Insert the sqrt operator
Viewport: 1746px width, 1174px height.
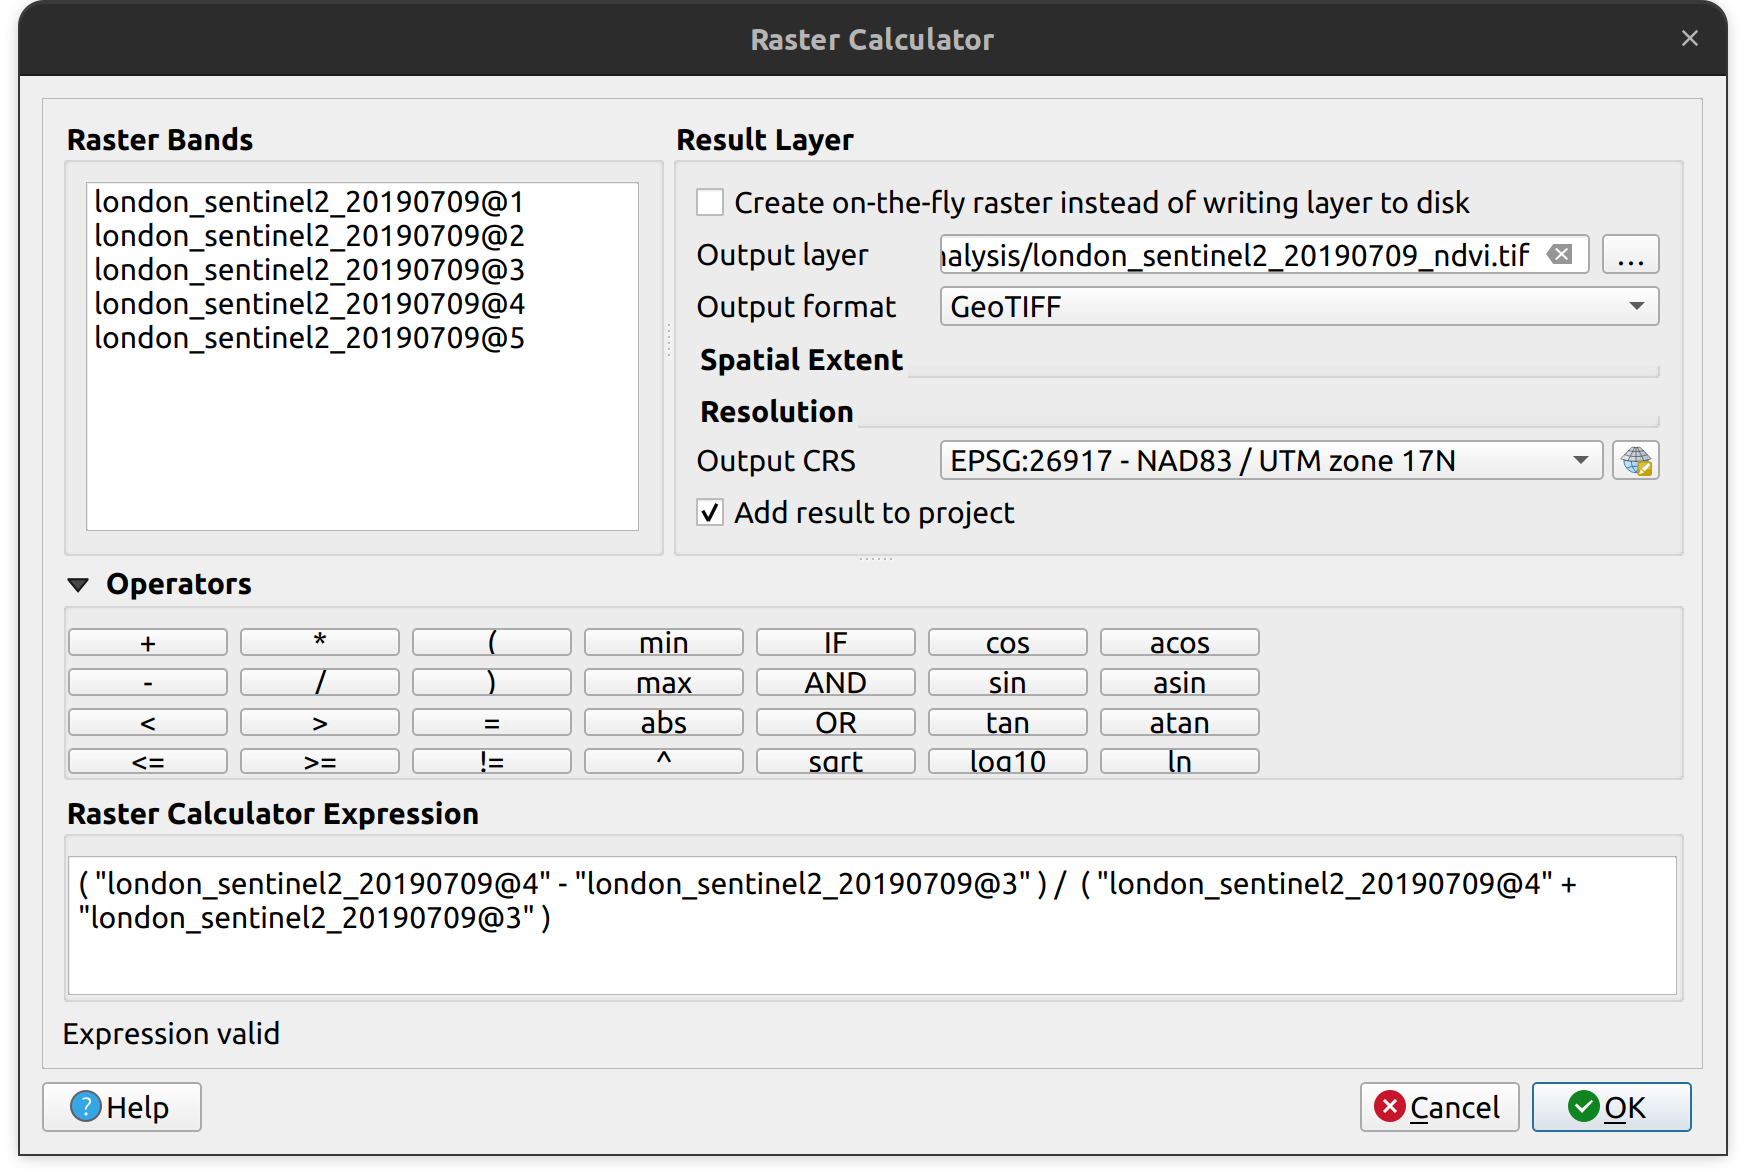click(835, 761)
